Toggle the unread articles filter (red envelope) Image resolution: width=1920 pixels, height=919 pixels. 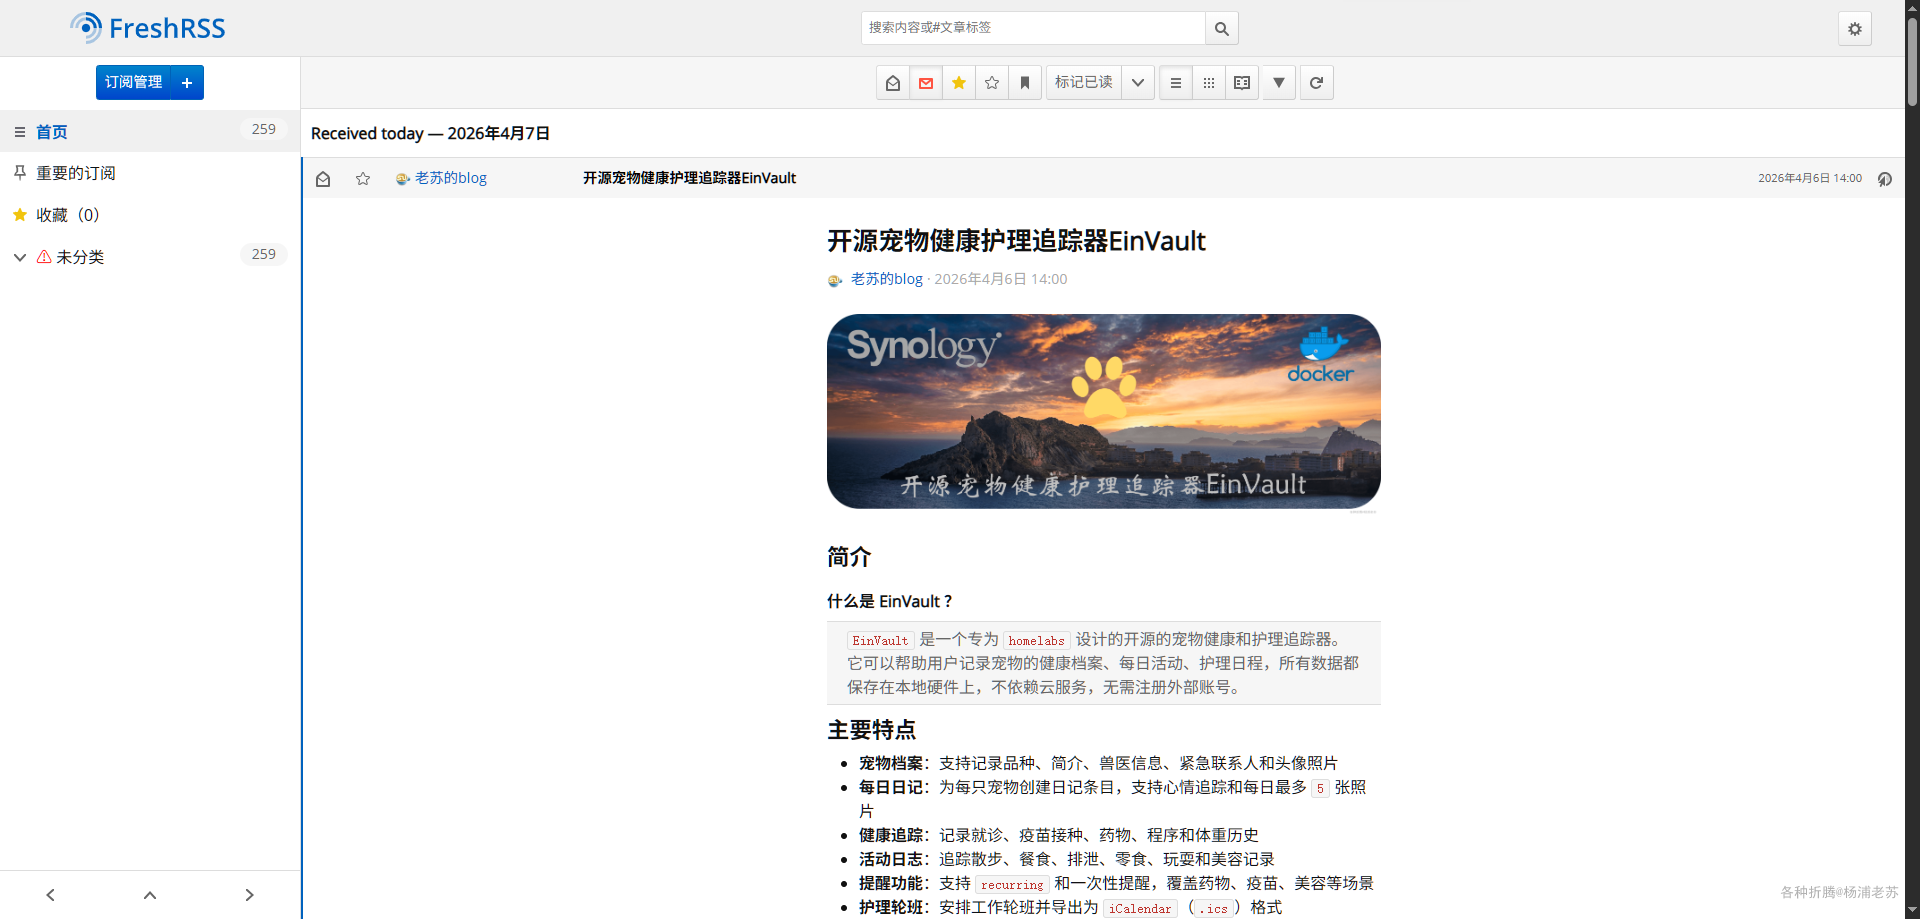coord(926,83)
